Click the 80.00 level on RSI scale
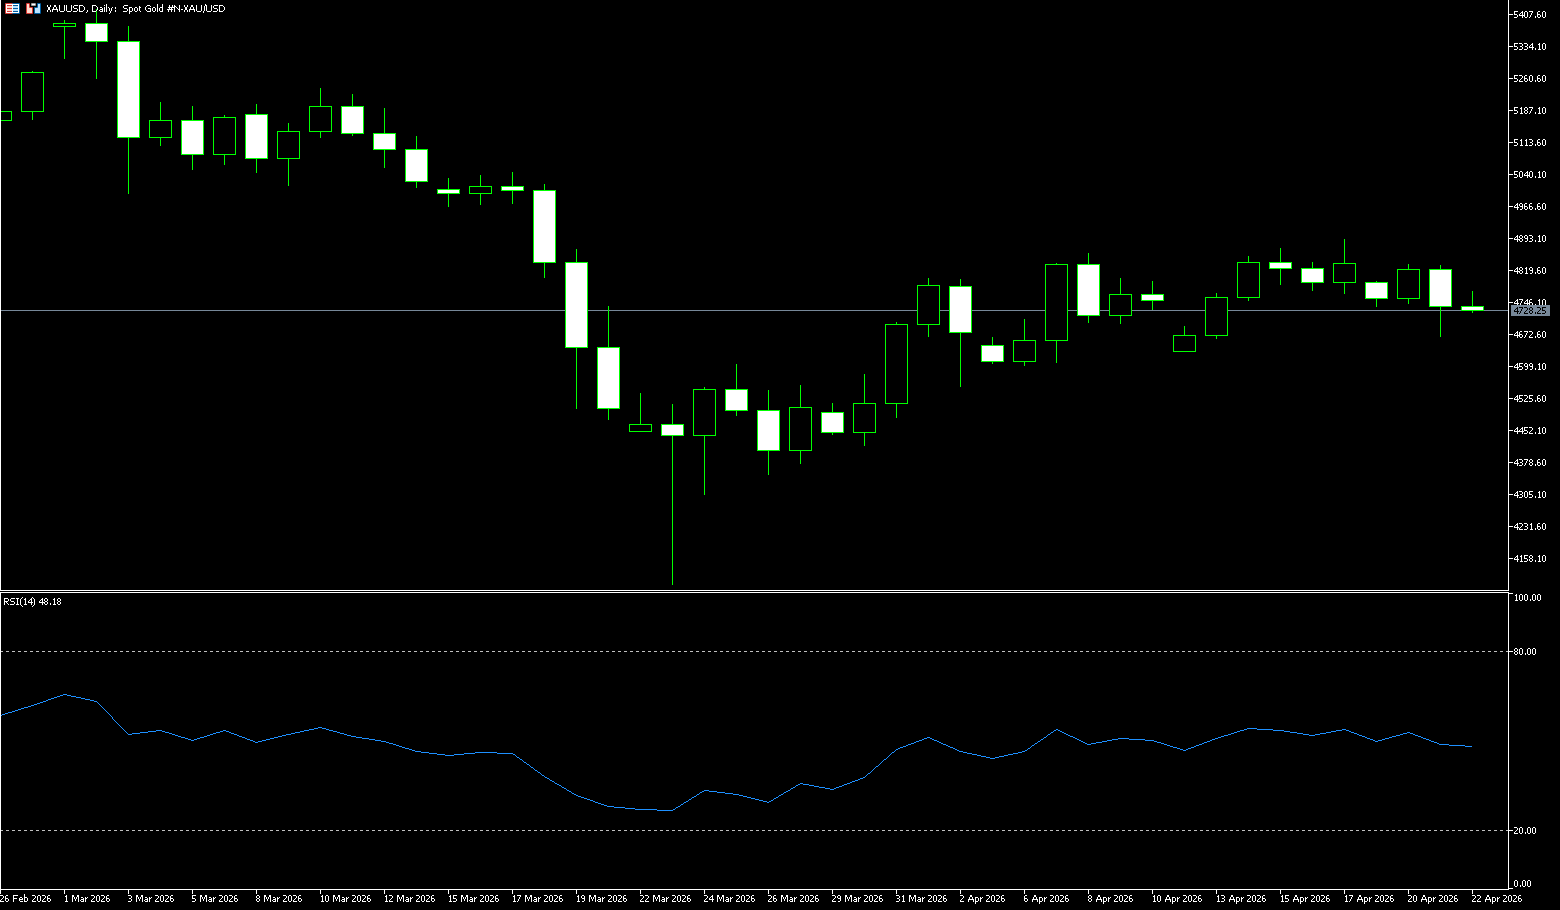The image size is (1560, 910). tap(1525, 652)
